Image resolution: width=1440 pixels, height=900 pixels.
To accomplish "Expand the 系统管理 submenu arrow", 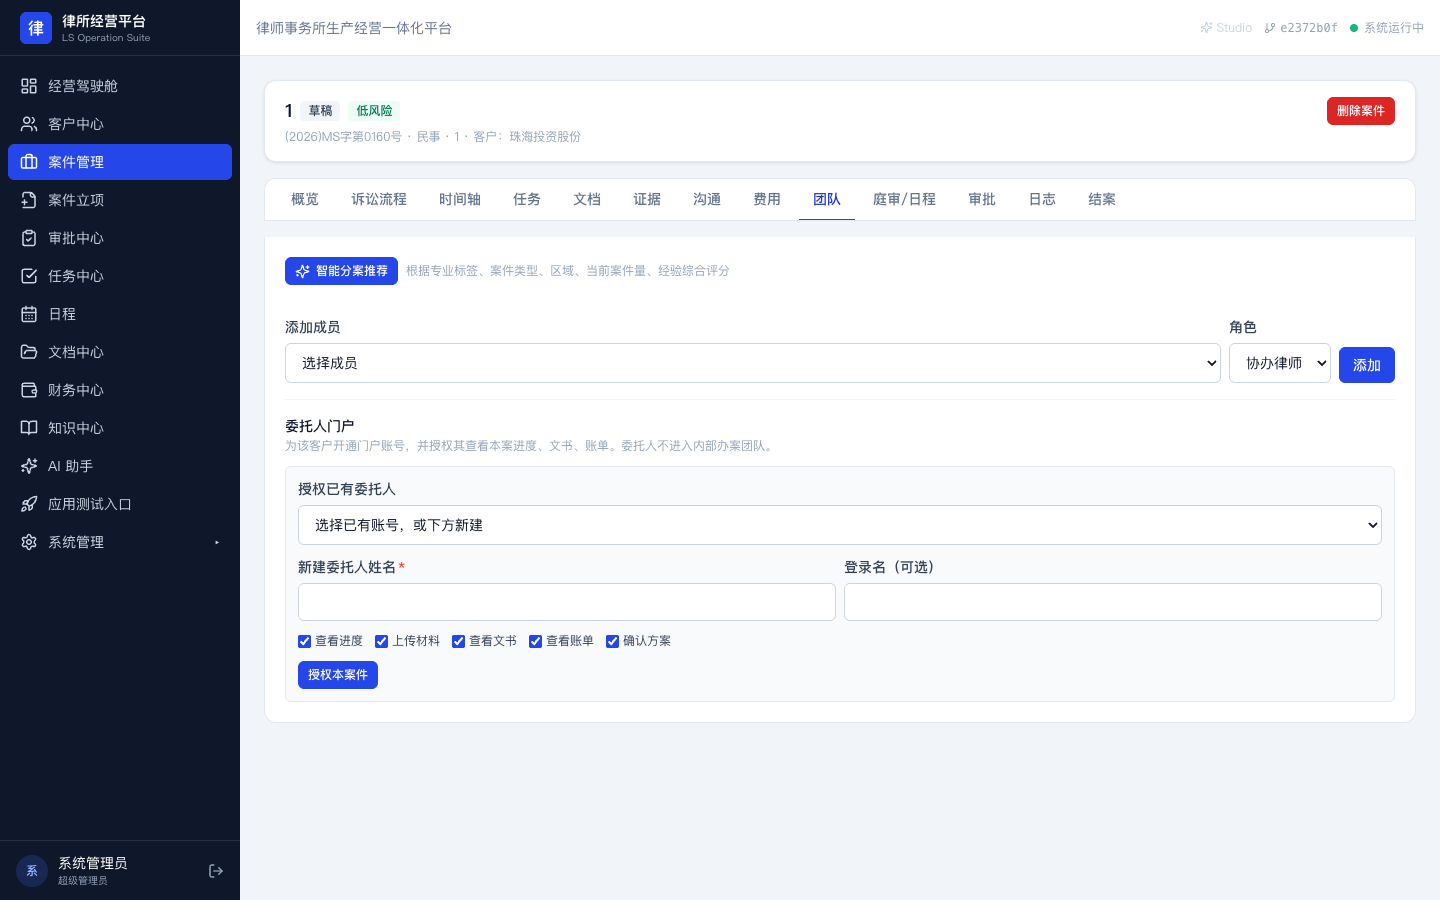I will coord(217,542).
